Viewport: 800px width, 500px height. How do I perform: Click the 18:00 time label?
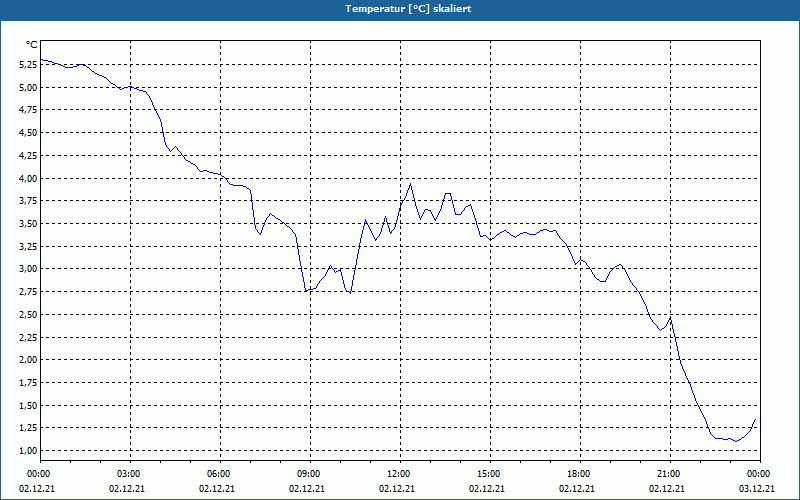pyautogui.click(x=580, y=474)
